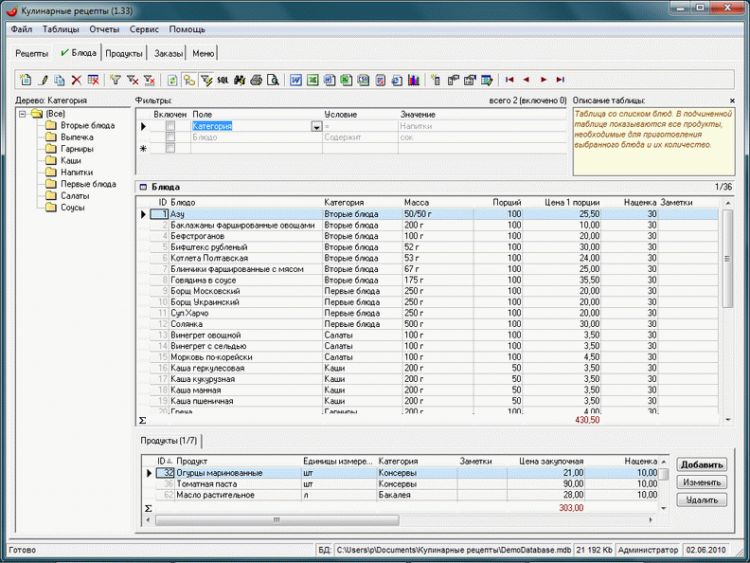Select the Напитки category in tree

74,172
